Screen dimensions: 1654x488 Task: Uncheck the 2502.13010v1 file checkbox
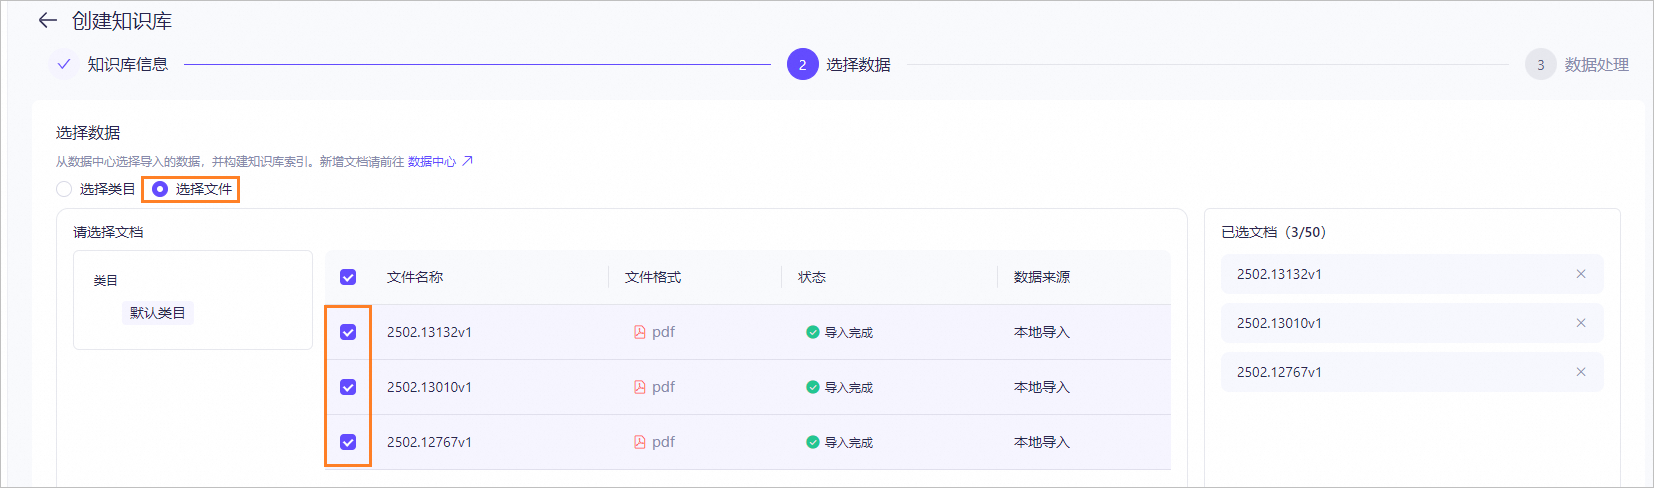point(348,387)
